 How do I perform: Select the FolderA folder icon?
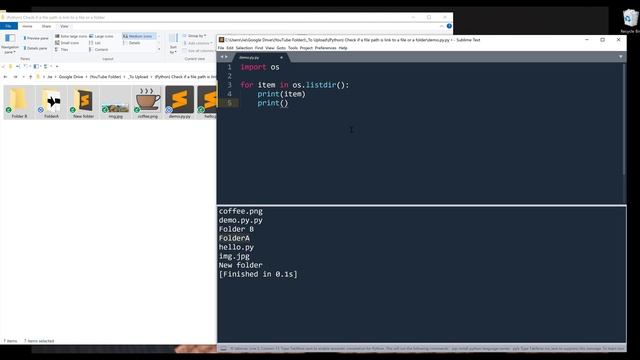pyautogui.click(x=51, y=102)
